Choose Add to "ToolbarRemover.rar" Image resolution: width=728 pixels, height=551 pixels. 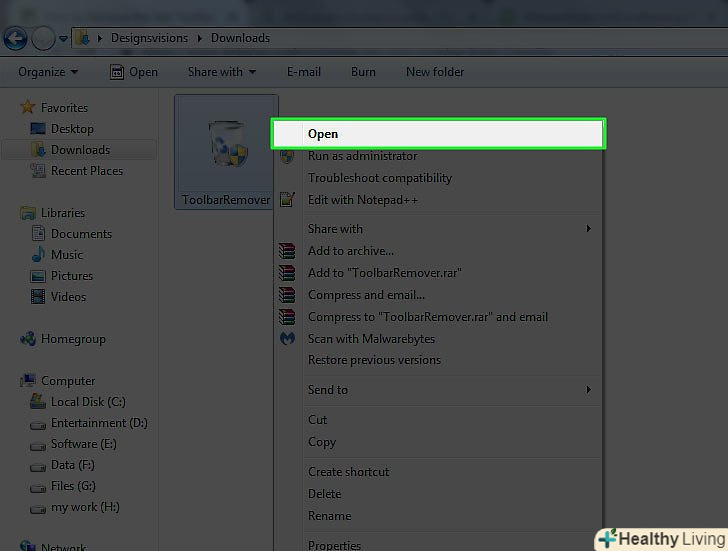438,273
